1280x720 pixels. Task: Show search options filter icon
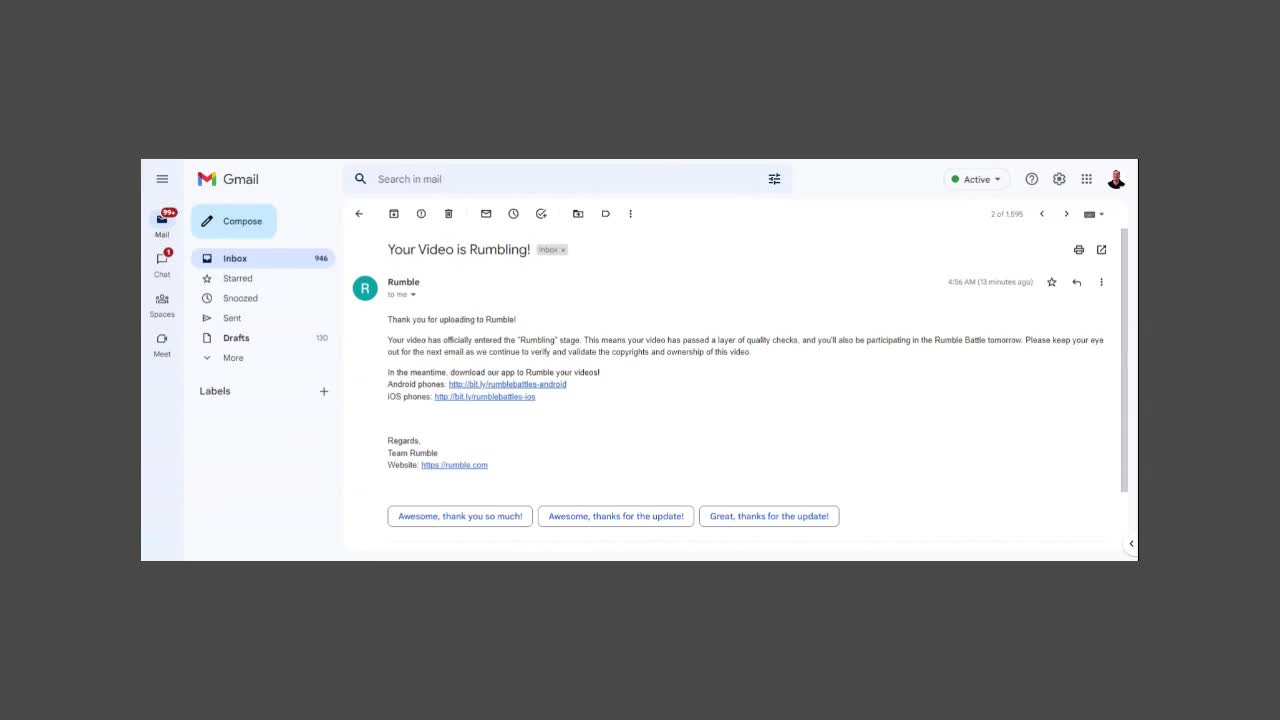point(774,179)
